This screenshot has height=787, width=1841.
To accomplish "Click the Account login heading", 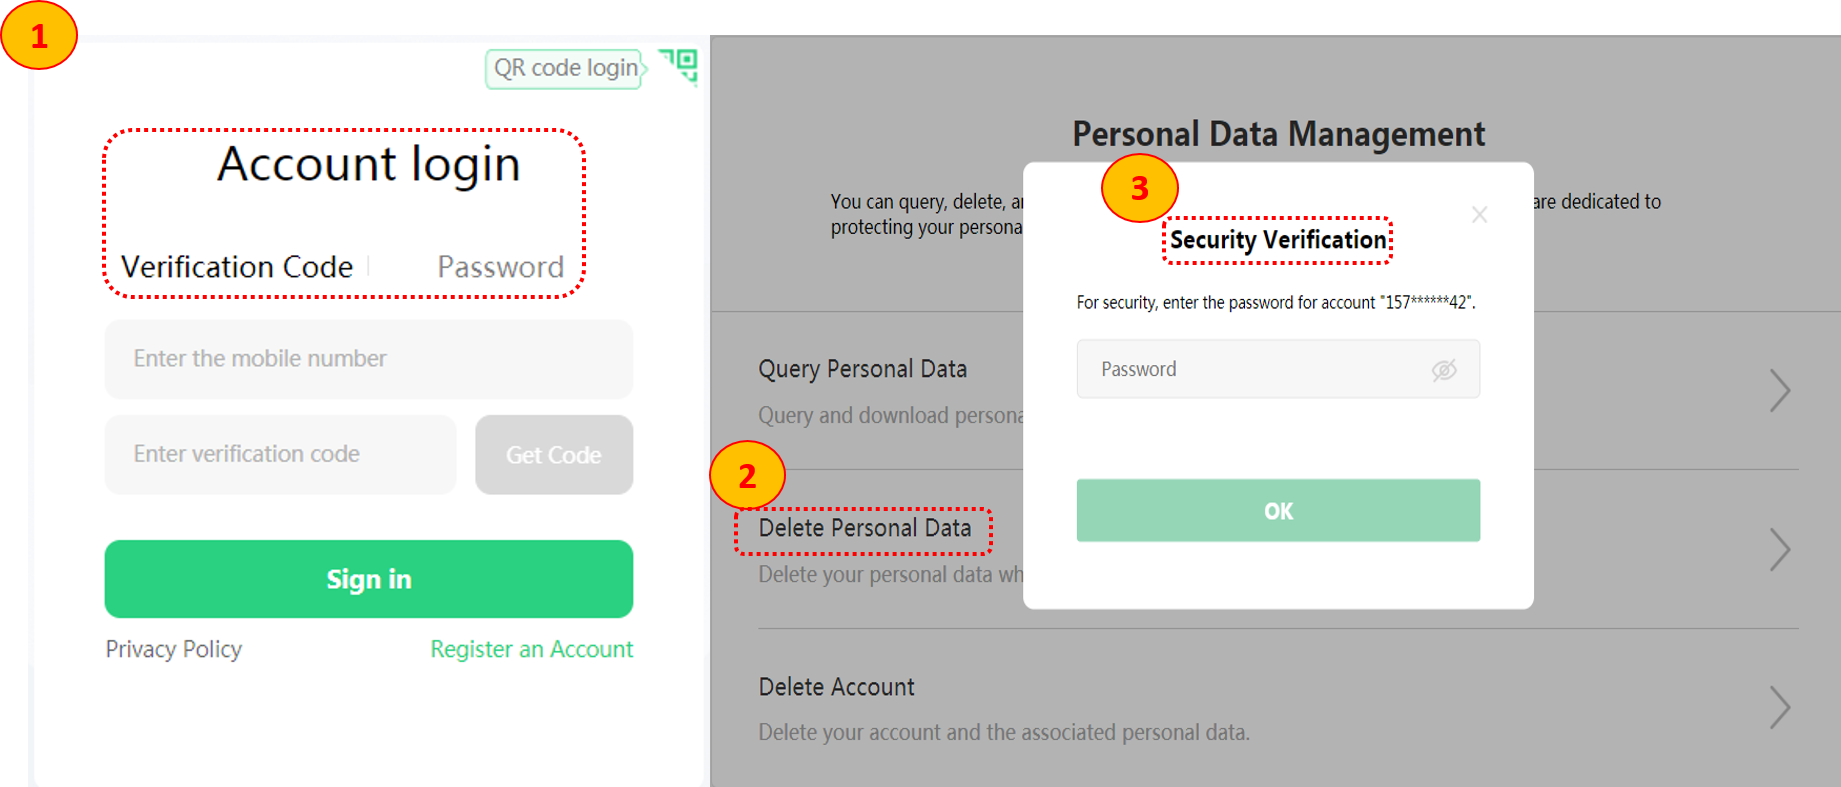I will [368, 165].
